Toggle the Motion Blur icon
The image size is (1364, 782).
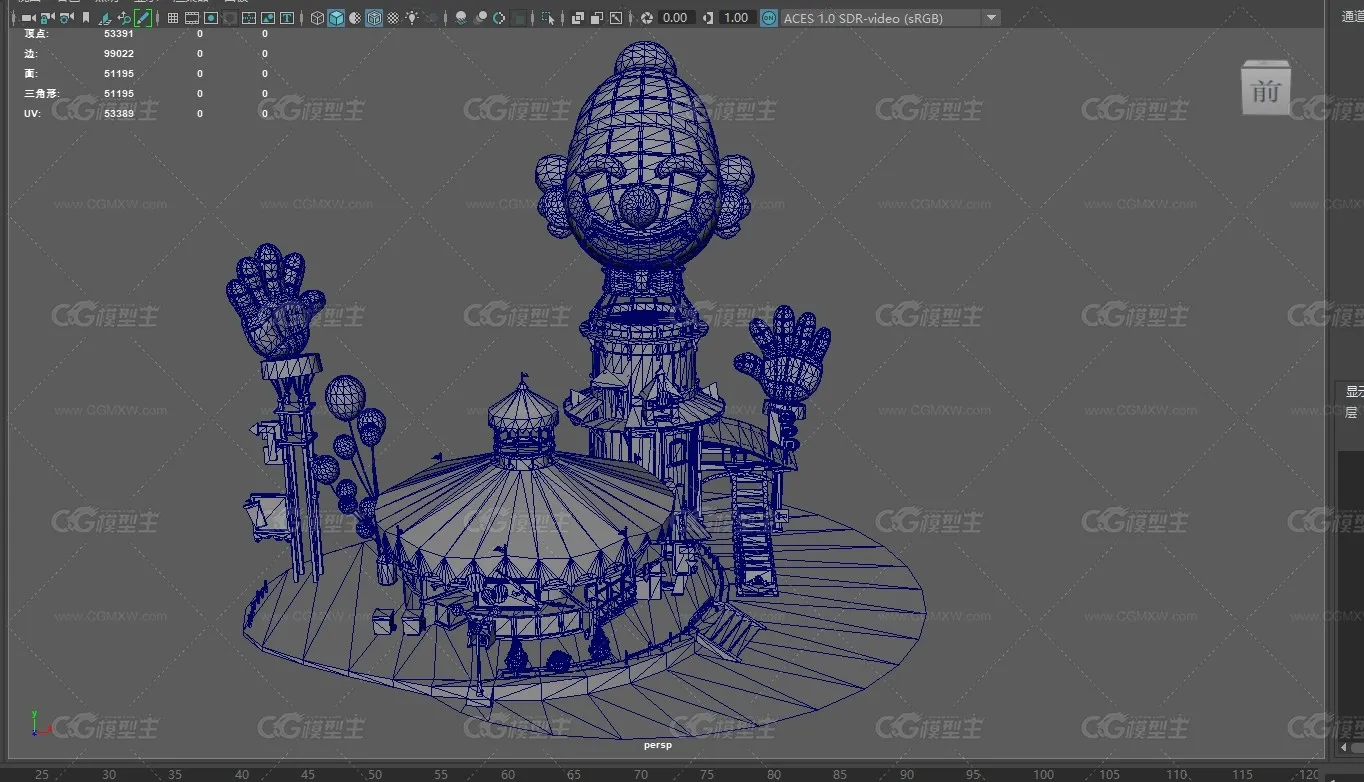[x=480, y=18]
